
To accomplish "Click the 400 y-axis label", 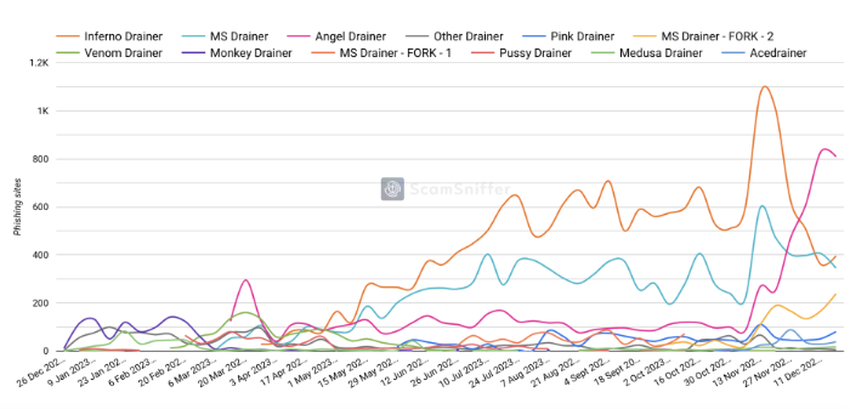I will tap(41, 254).
